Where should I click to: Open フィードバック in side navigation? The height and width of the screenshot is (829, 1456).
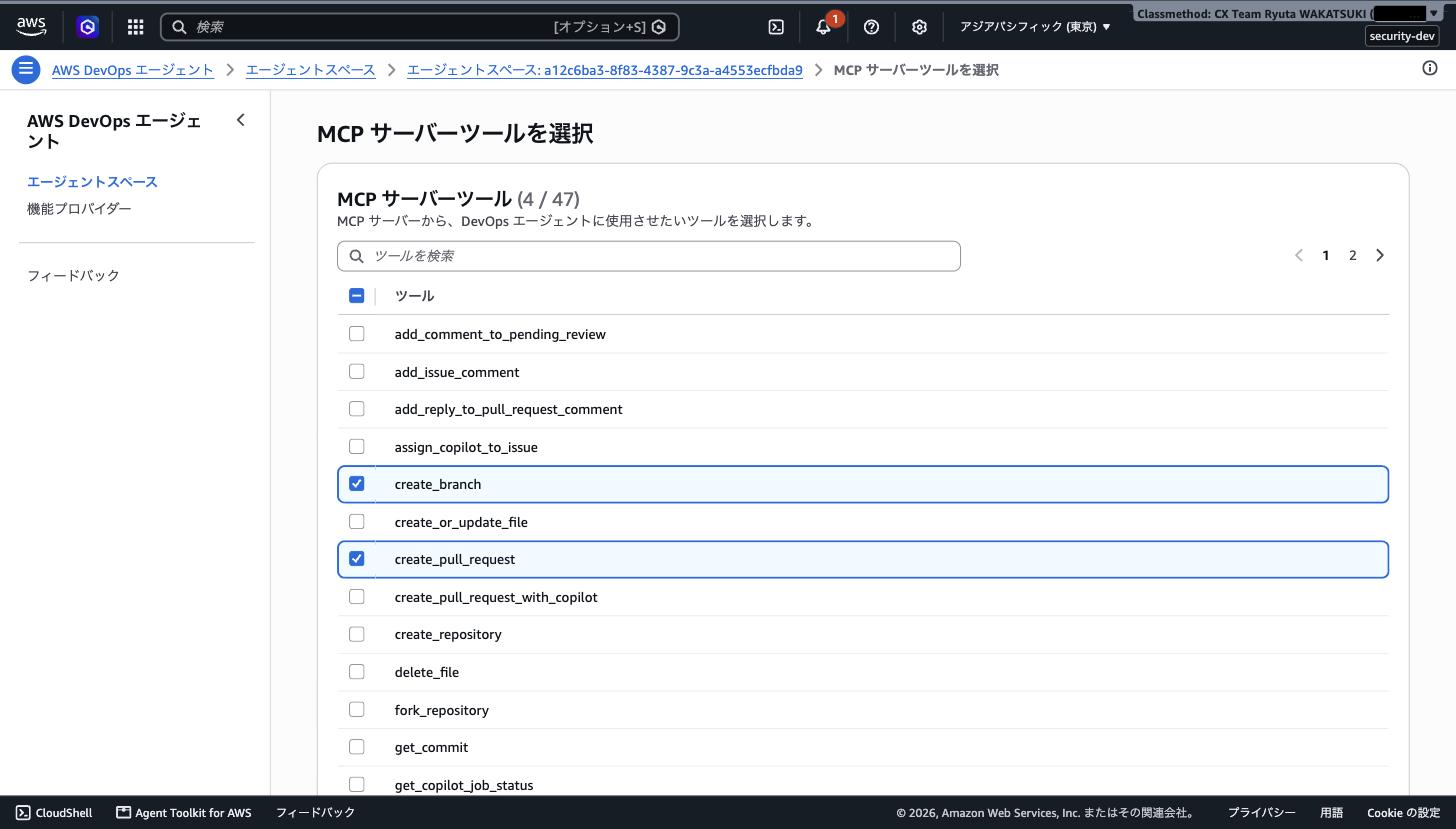pyautogui.click(x=73, y=275)
